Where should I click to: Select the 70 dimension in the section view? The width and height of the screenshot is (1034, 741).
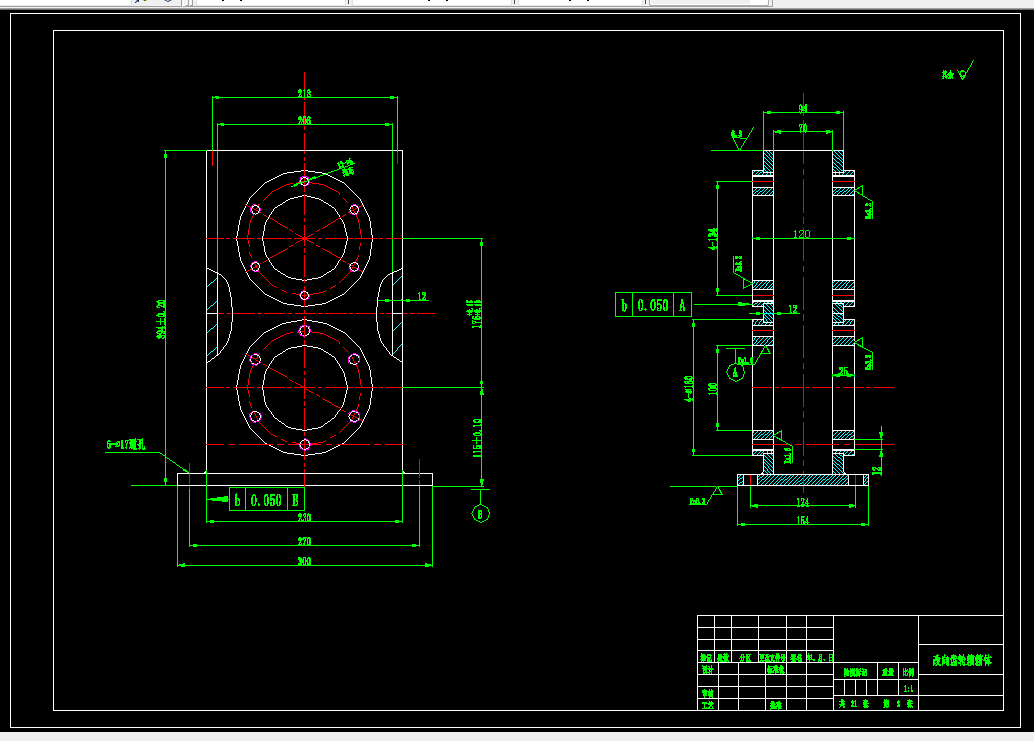803,129
